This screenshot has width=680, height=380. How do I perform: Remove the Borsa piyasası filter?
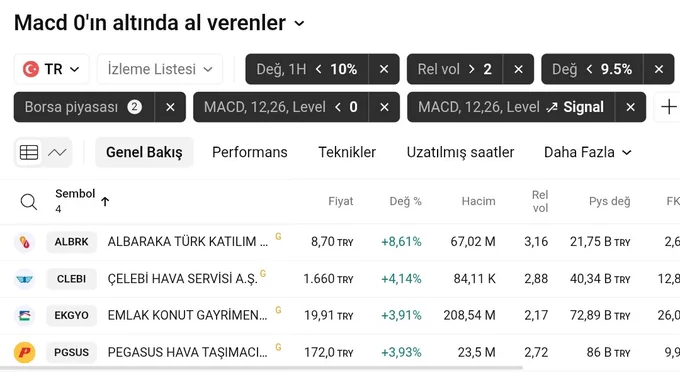[x=170, y=107]
